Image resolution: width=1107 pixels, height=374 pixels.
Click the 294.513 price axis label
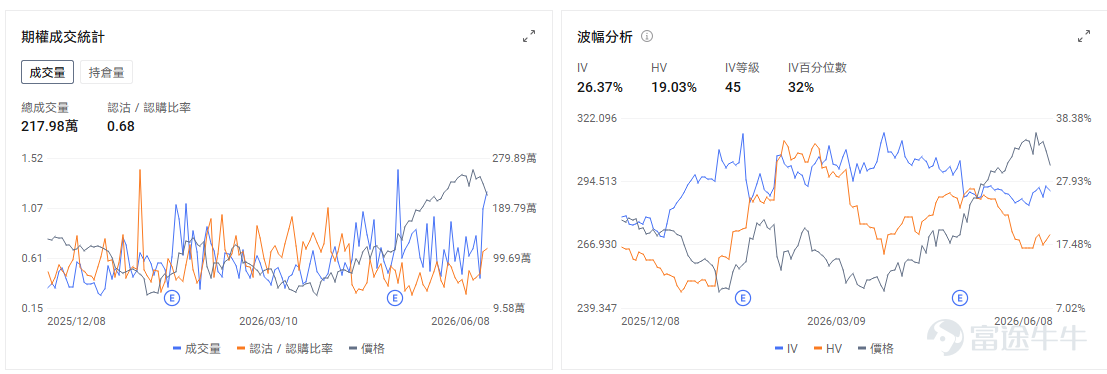(x=598, y=181)
